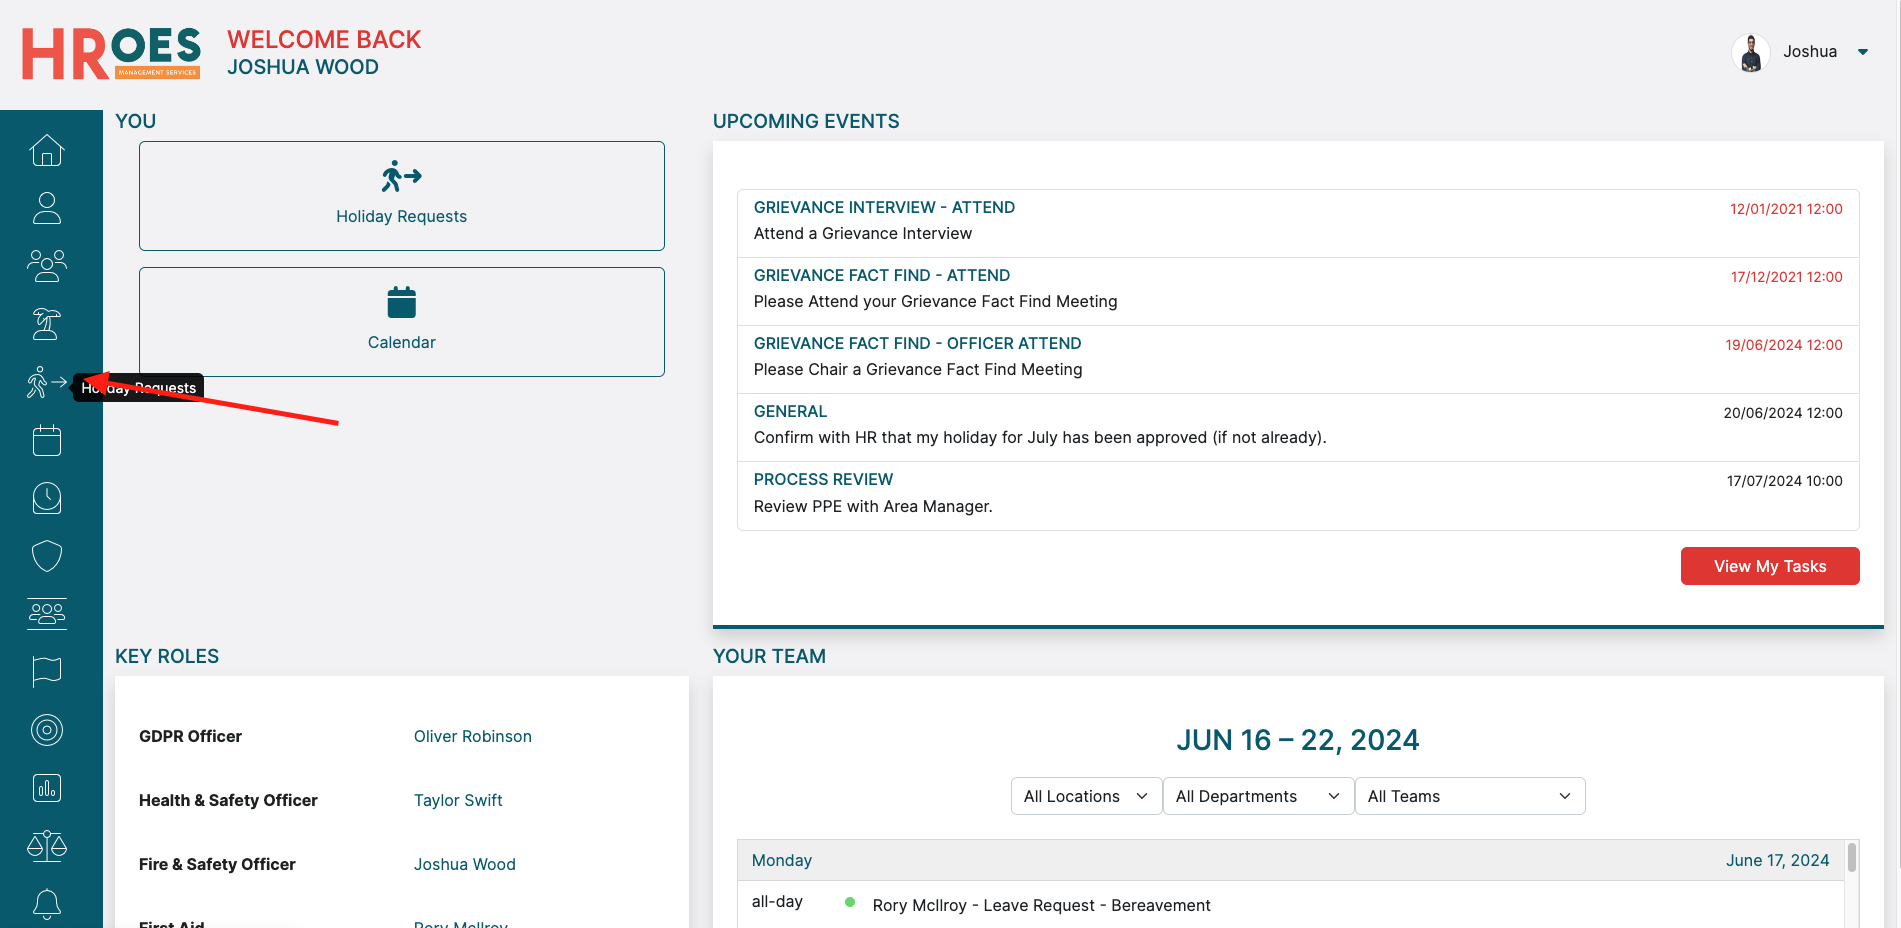Open the Calendar tile
The image size is (1901, 928).
click(x=401, y=322)
